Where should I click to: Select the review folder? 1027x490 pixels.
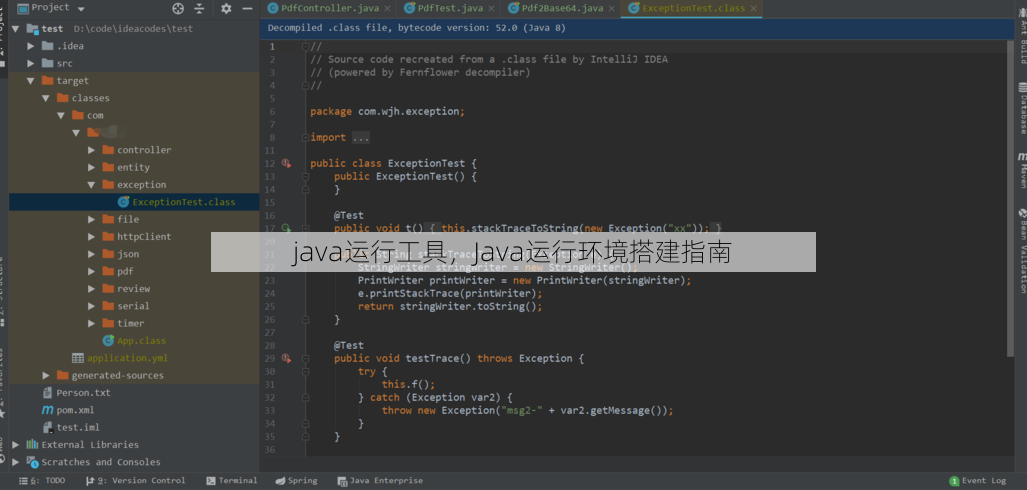tap(127, 289)
